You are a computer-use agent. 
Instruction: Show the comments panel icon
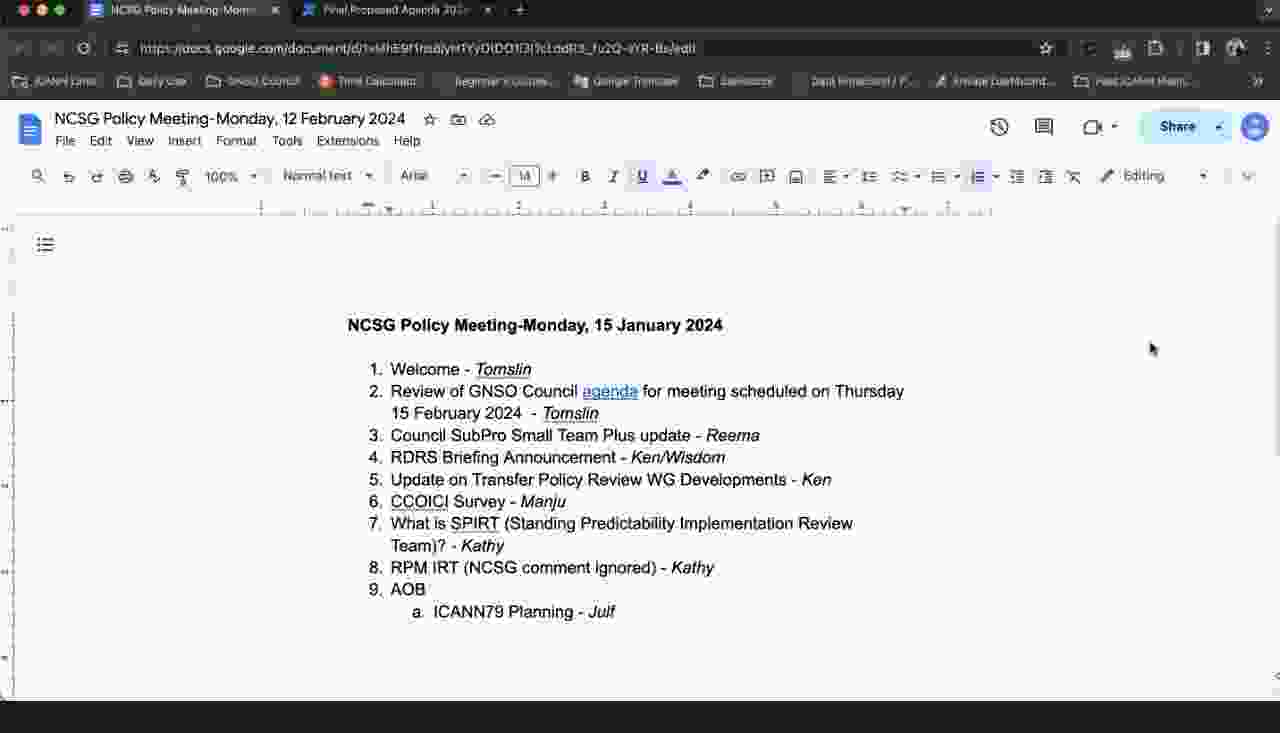[1044, 127]
